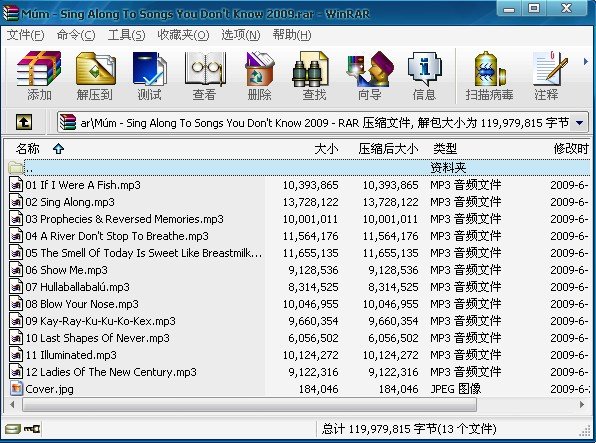Click the MP3 icon of 02 Sing Along
This screenshot has height=443, width=596.
16,202
